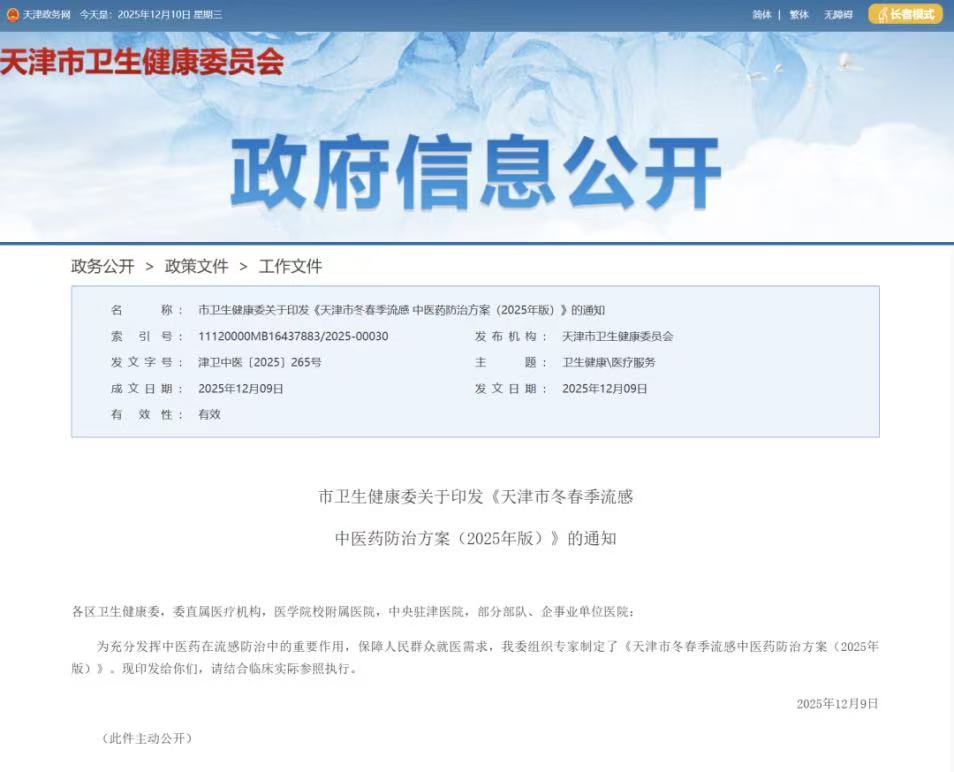The height and width of the screenshot is (772, 954).
Task: Click the document number 津卫中医〔2025〕265号
Action: pyautogui.click(x=260, y=362)
